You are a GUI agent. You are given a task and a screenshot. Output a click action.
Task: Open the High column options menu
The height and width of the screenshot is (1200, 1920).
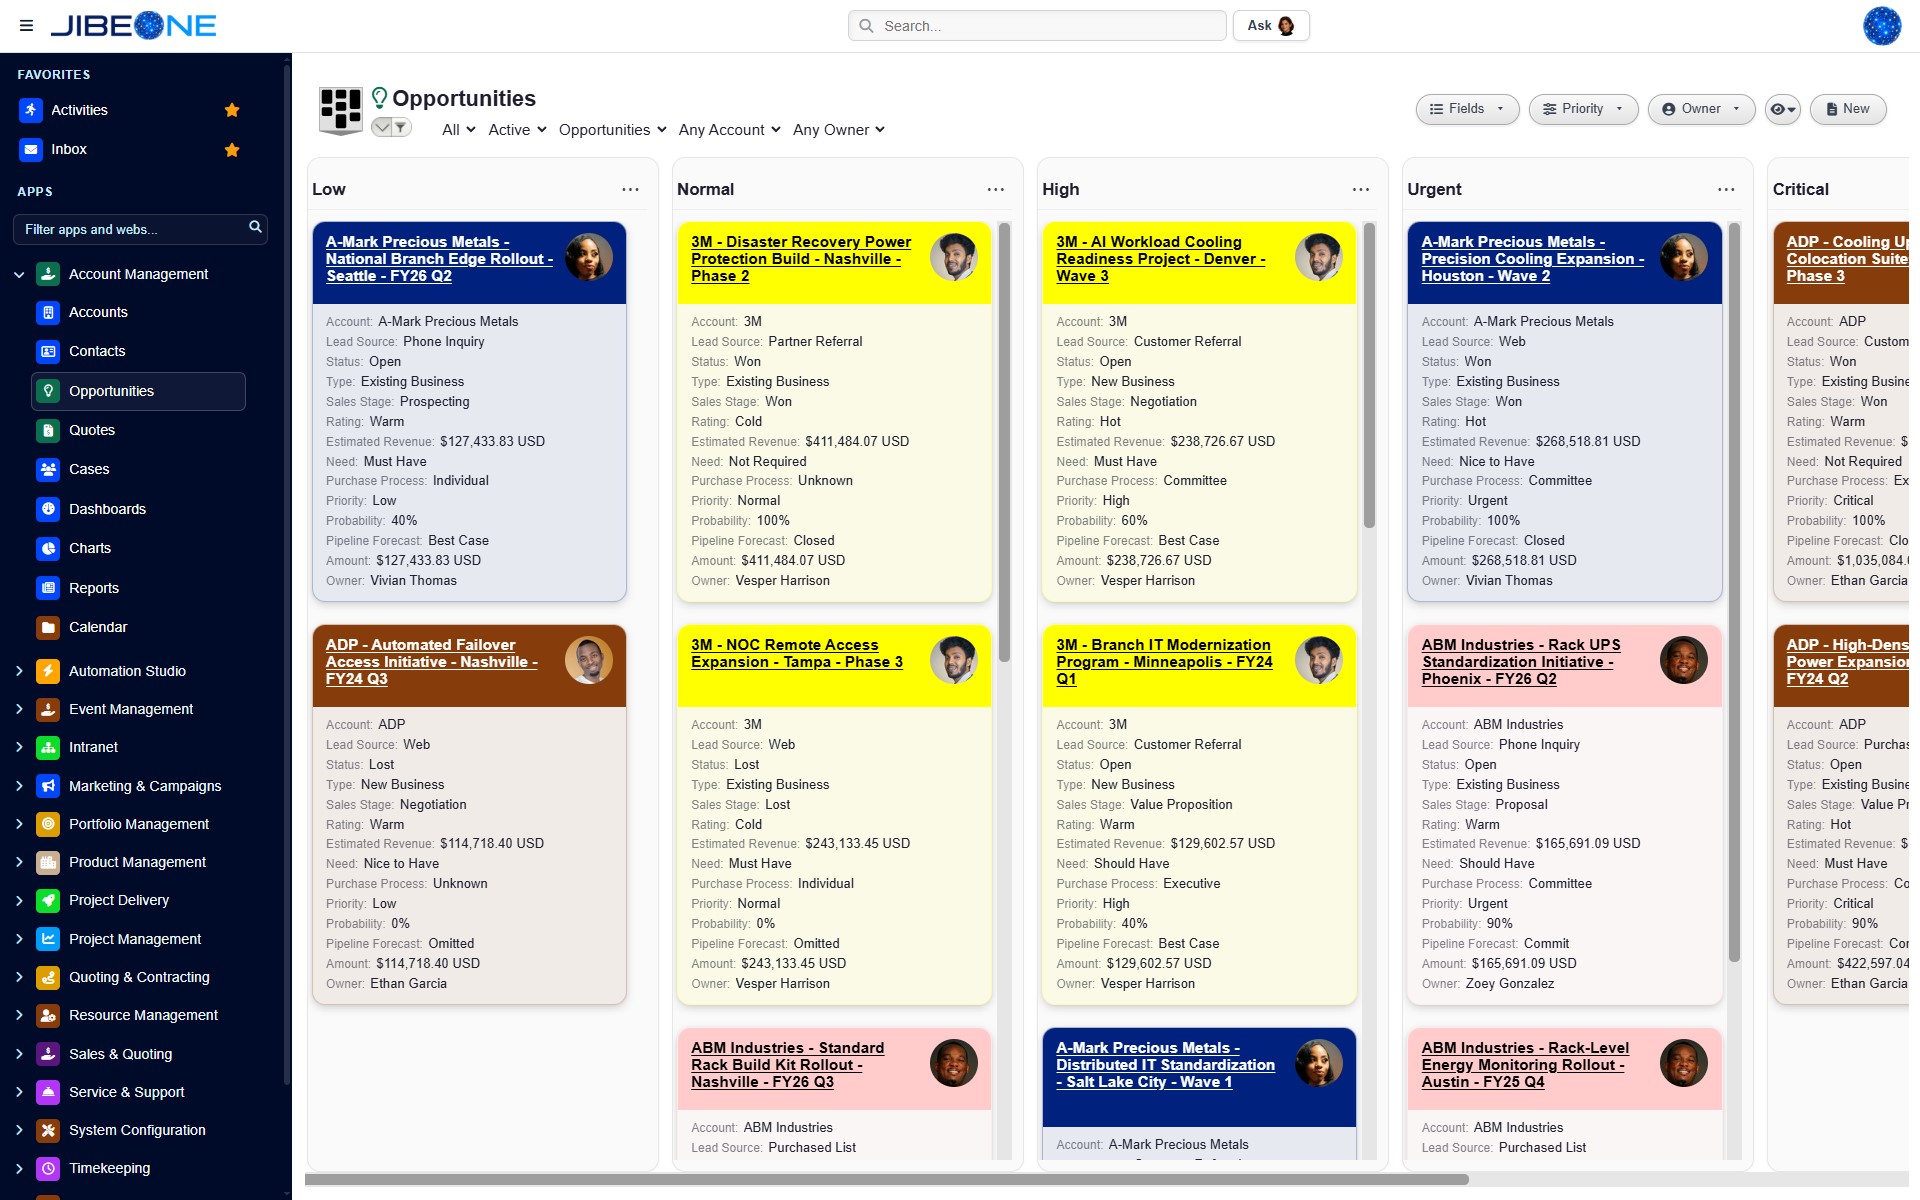[x=1360, y=189]
